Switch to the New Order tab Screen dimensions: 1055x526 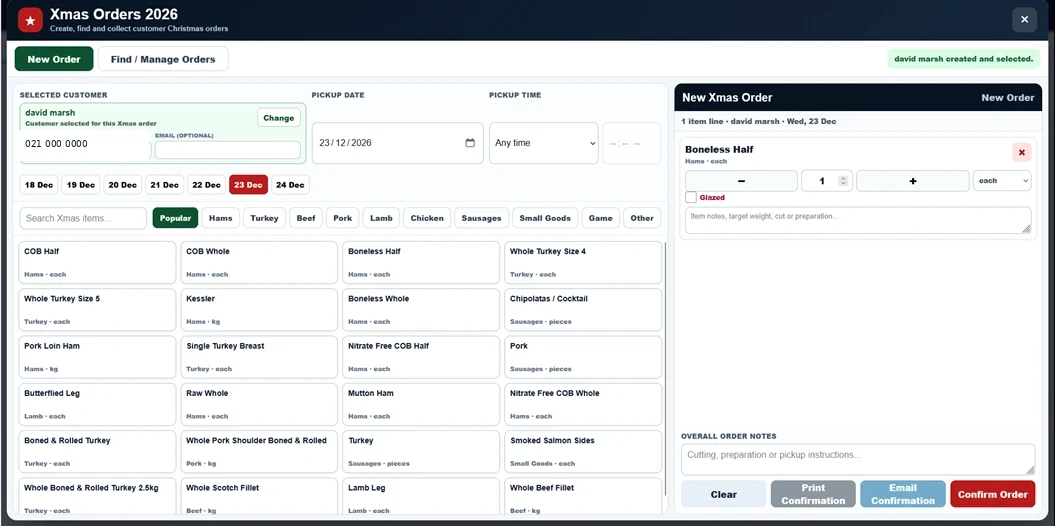(54, 59)
